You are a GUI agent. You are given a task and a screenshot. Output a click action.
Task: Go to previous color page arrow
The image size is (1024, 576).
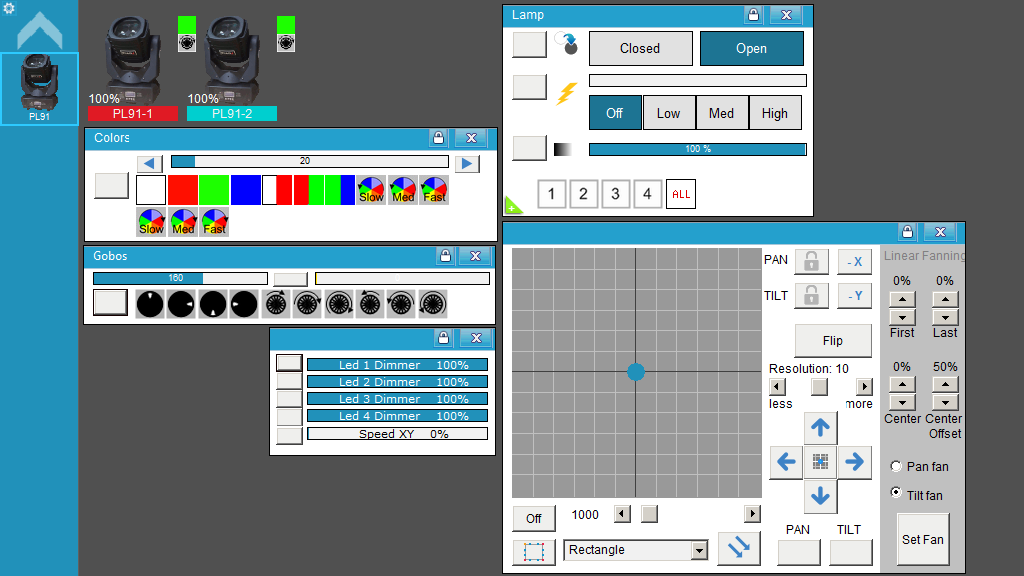pos(150,163)
